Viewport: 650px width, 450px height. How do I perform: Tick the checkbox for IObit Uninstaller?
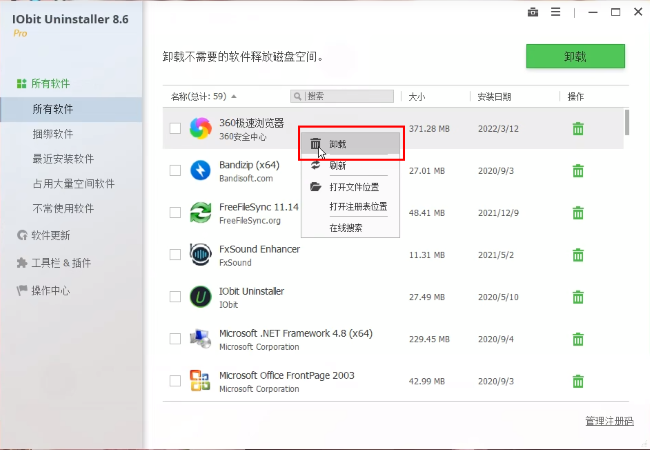pos(175,297)
